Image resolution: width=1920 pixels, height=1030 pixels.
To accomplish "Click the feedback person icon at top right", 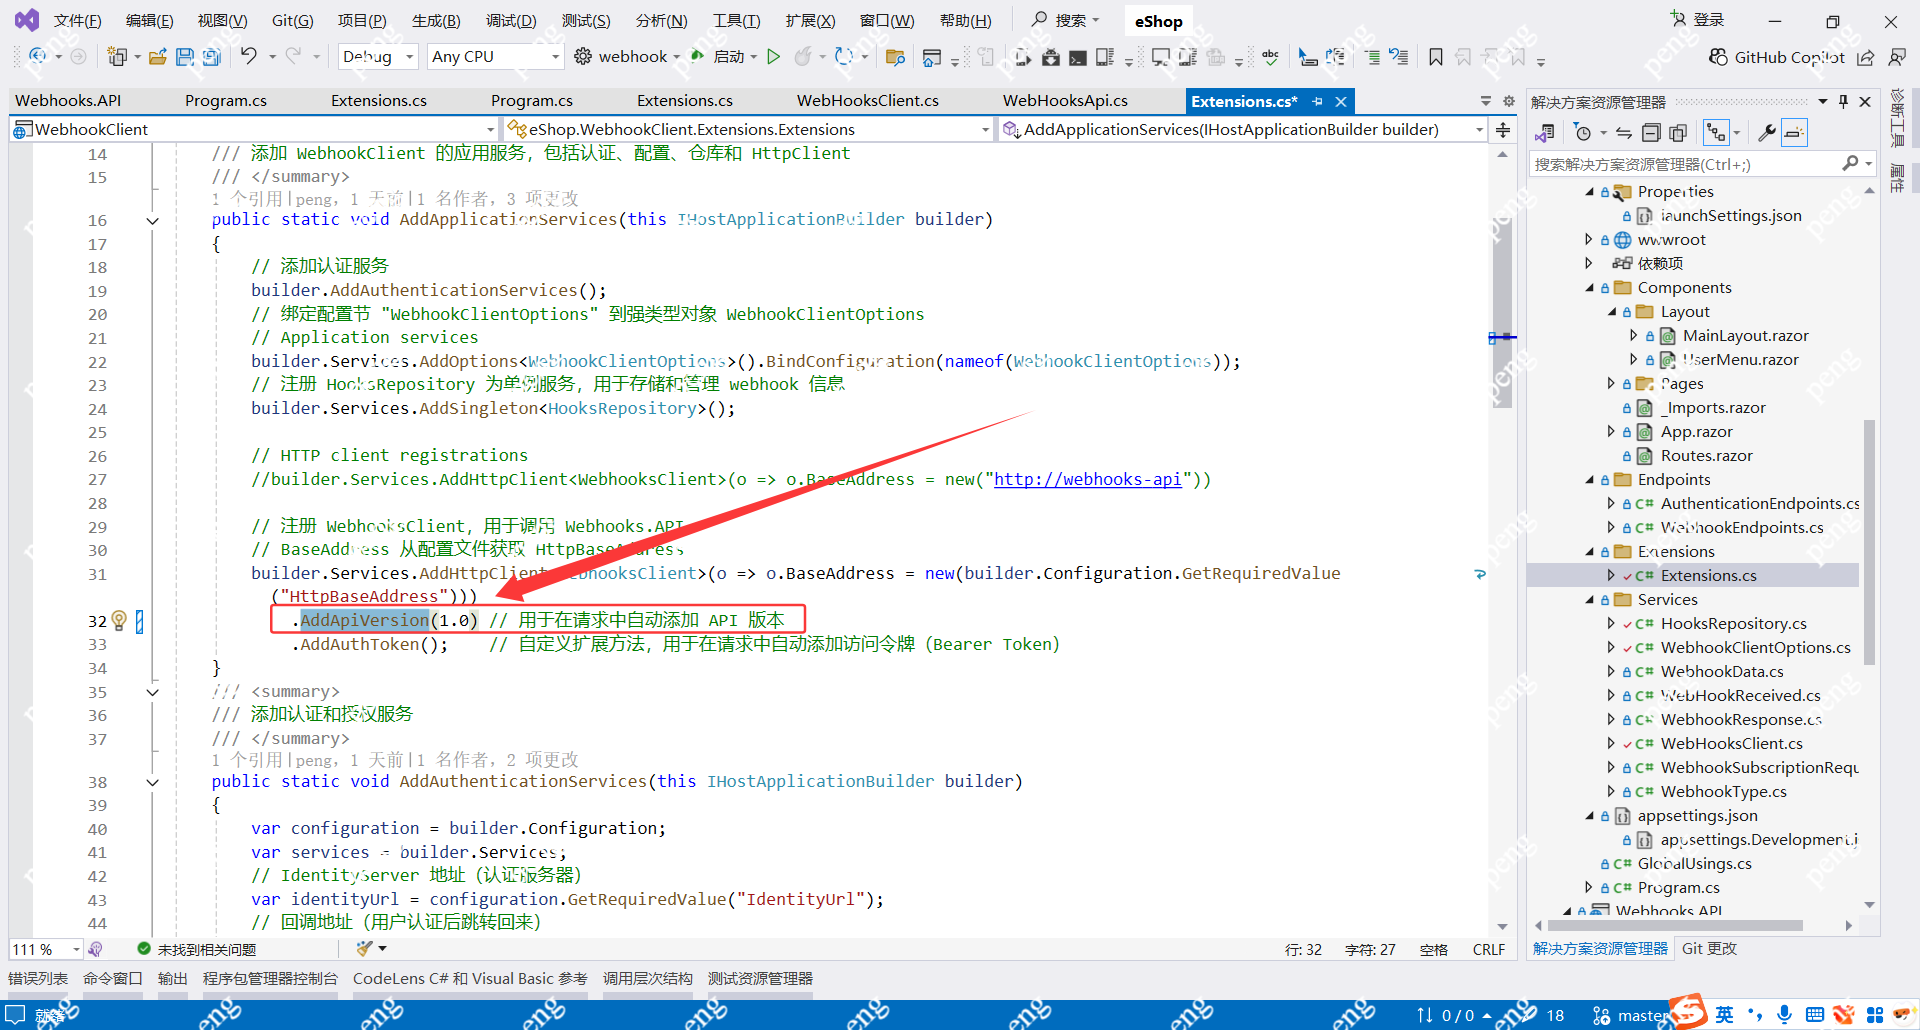I will (x=1897, y=57).
